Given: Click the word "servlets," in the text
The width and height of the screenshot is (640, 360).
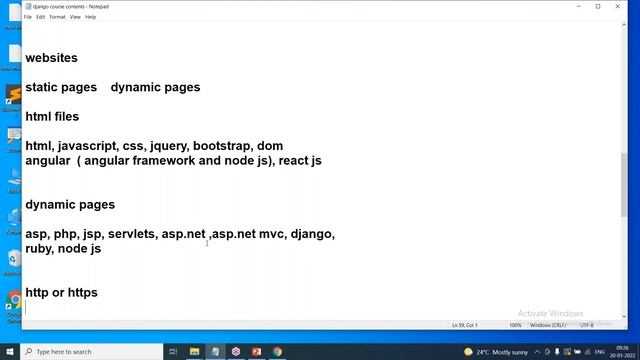Looking at the screenshot, I should [133, 234].
